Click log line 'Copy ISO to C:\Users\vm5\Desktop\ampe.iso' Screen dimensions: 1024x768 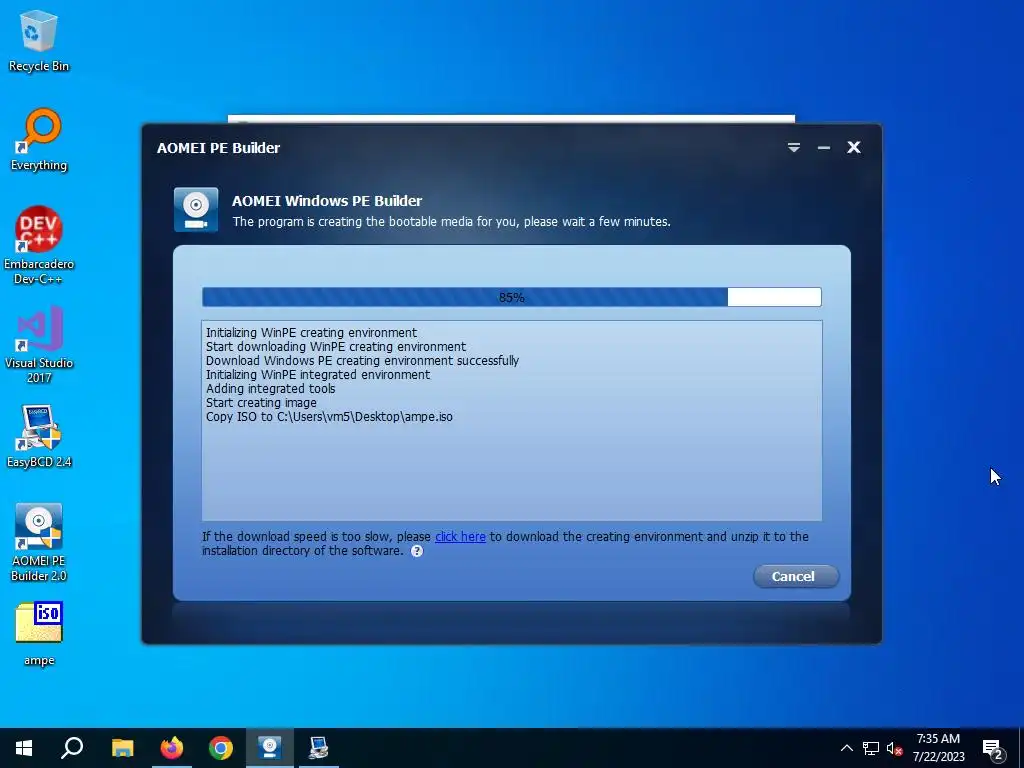pos(329,417)
